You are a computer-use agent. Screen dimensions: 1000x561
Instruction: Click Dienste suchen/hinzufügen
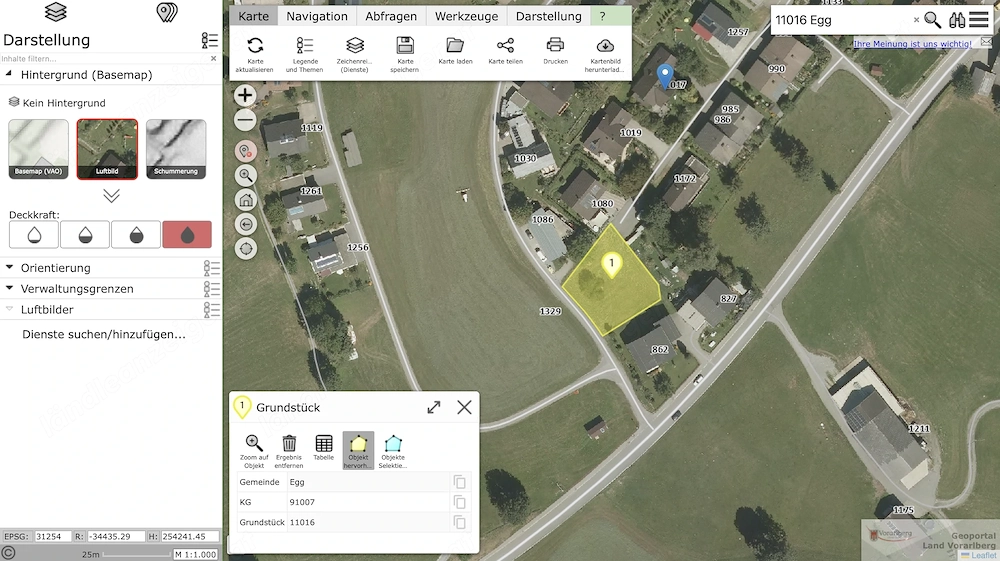point(104,334)
